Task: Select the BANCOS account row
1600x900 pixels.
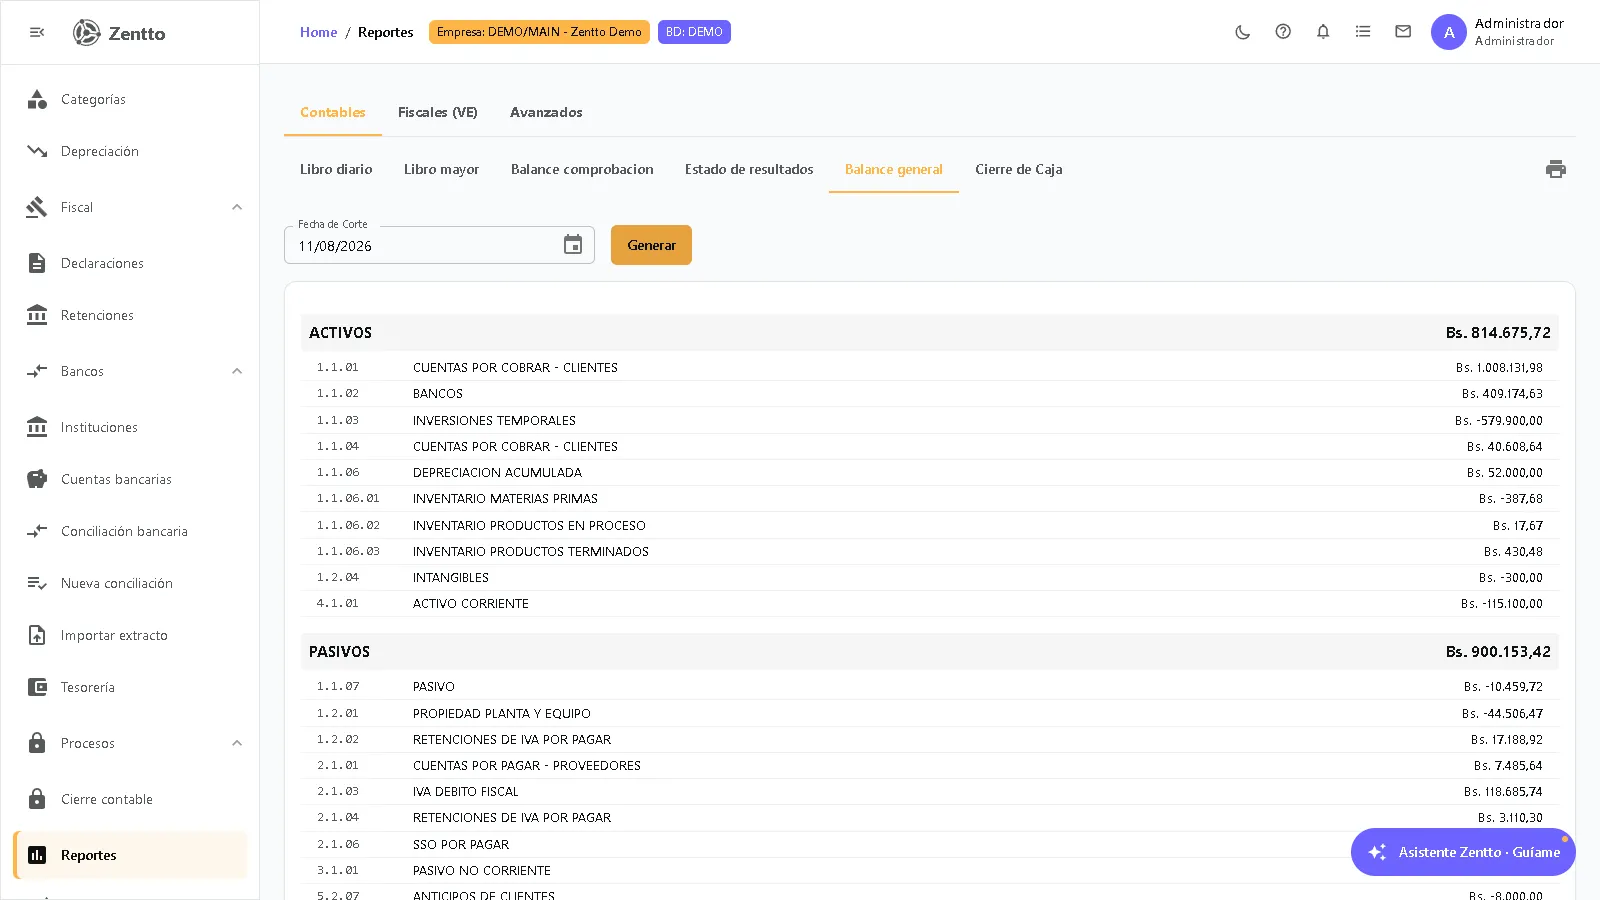Action: click(930, 394)
